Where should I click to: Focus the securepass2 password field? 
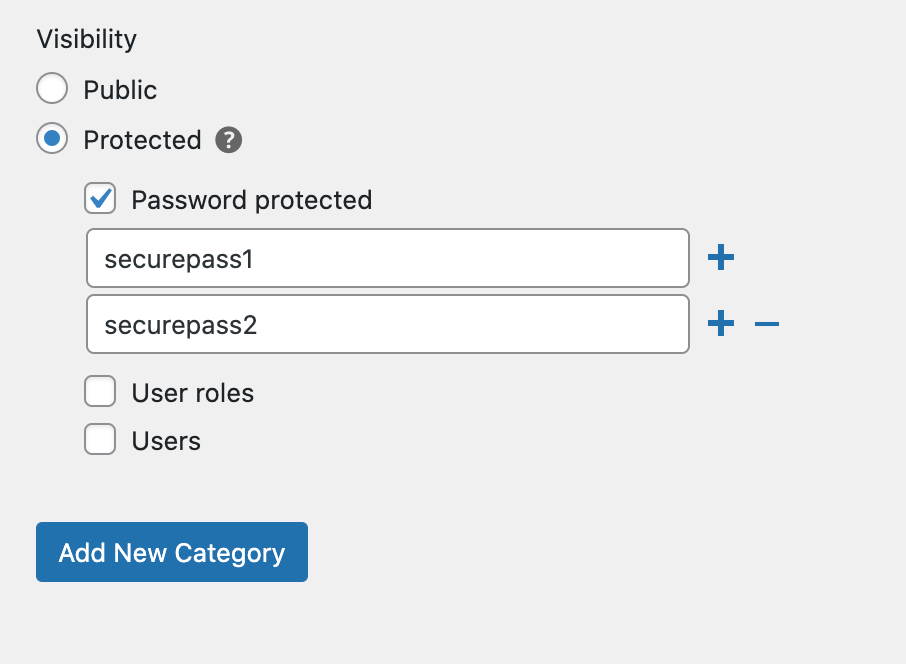tap(388, 324)
